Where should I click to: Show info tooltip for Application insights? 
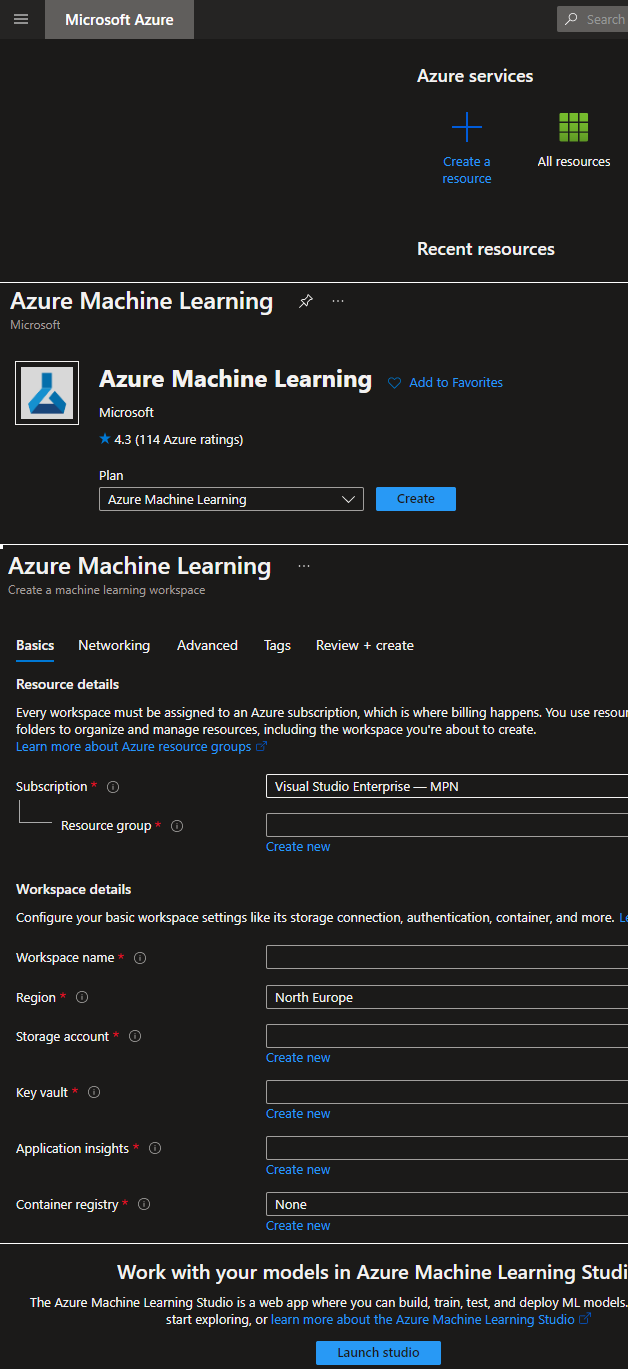tap(155, 1149)
